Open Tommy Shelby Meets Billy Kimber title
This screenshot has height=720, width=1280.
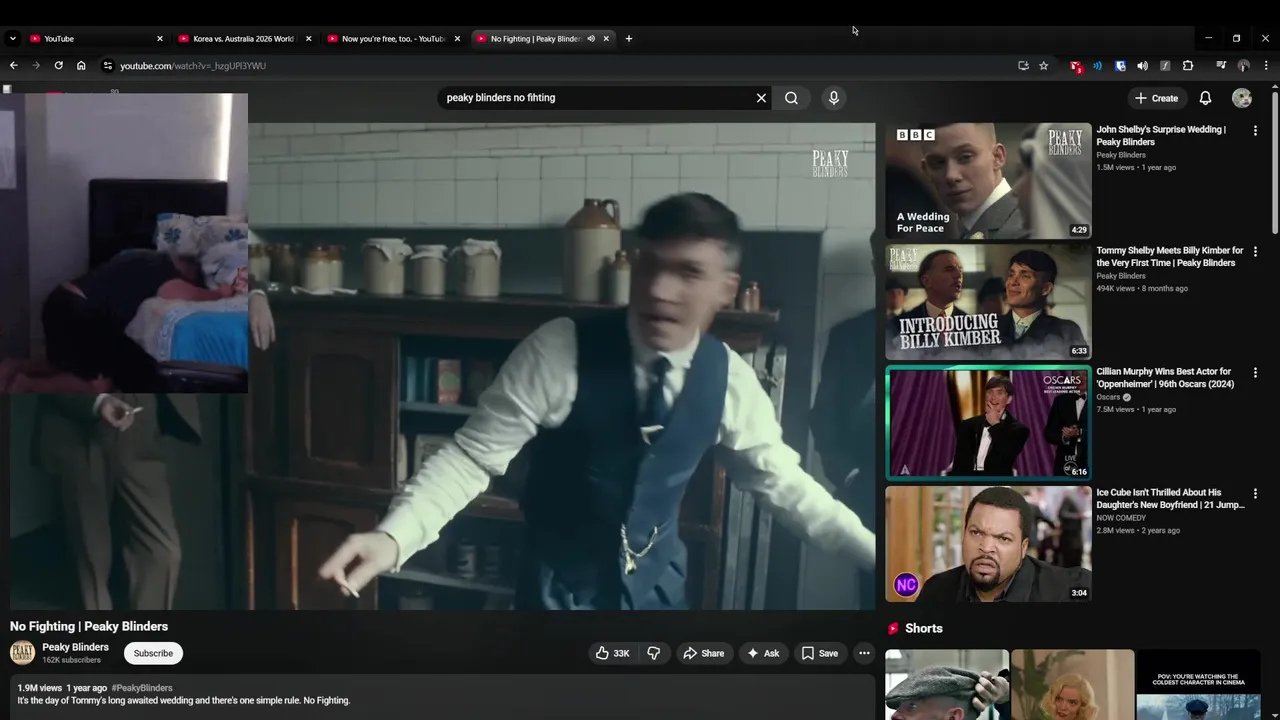click(1169, 256)
